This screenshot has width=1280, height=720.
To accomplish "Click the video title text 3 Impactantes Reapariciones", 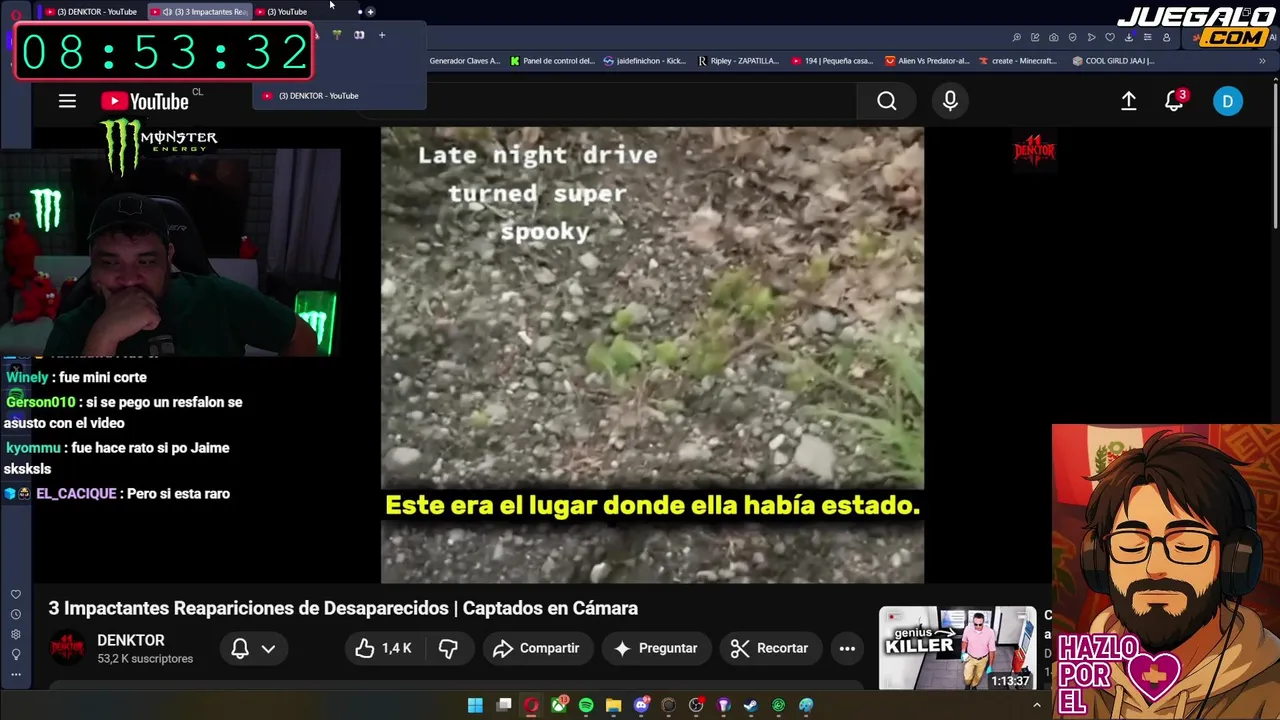I will [343, 608].
